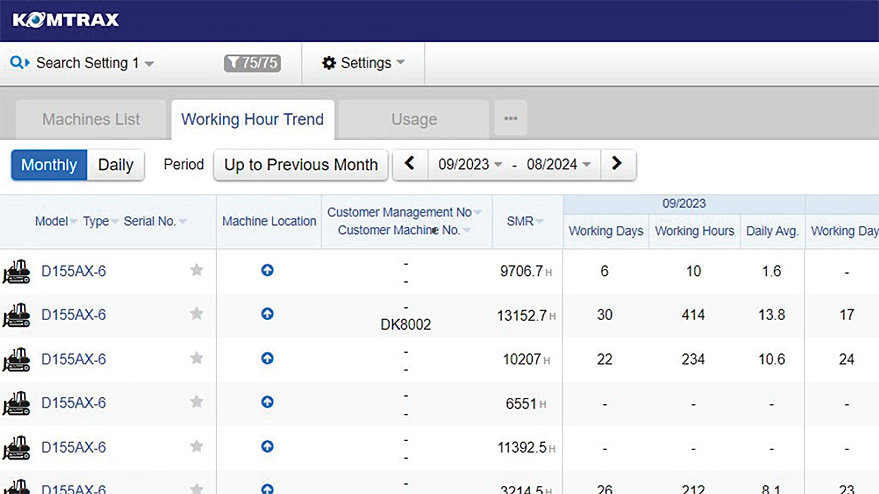This screenshot has width=879, height=494.
Task: Go to previous period with left arrow
Action: click(410, 164)
